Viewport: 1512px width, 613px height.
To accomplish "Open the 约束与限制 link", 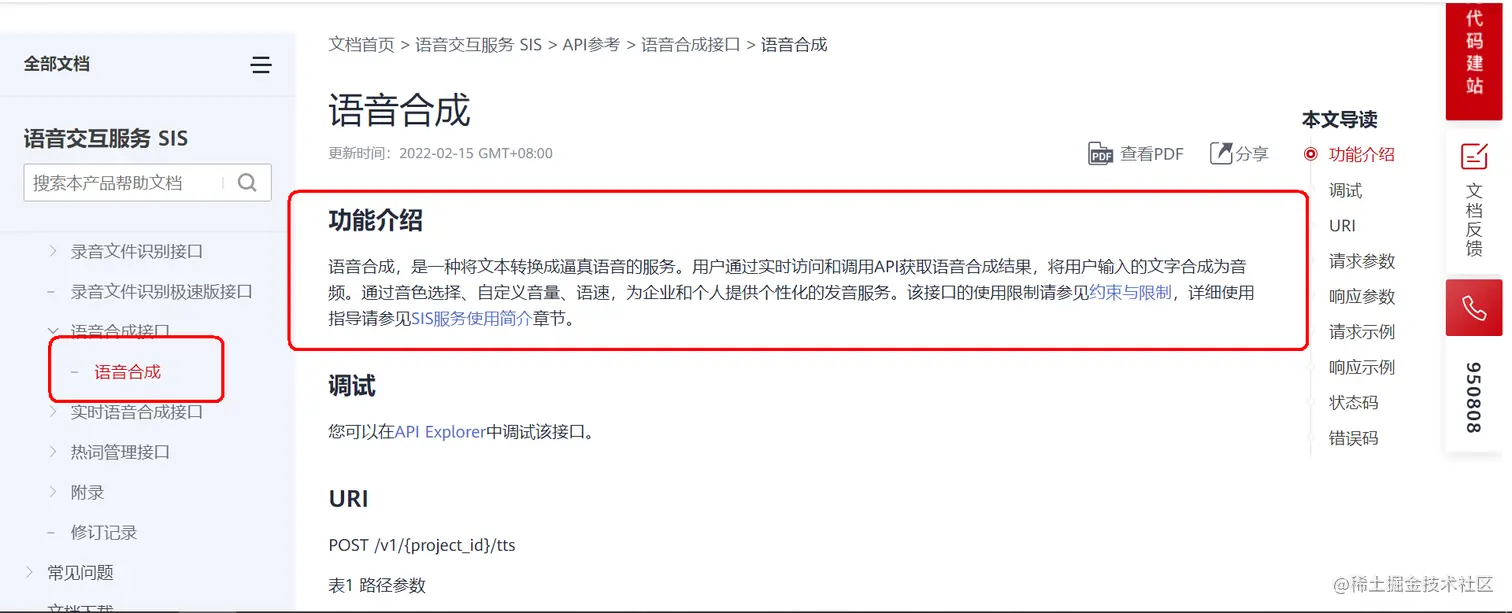I will 1130,293.
